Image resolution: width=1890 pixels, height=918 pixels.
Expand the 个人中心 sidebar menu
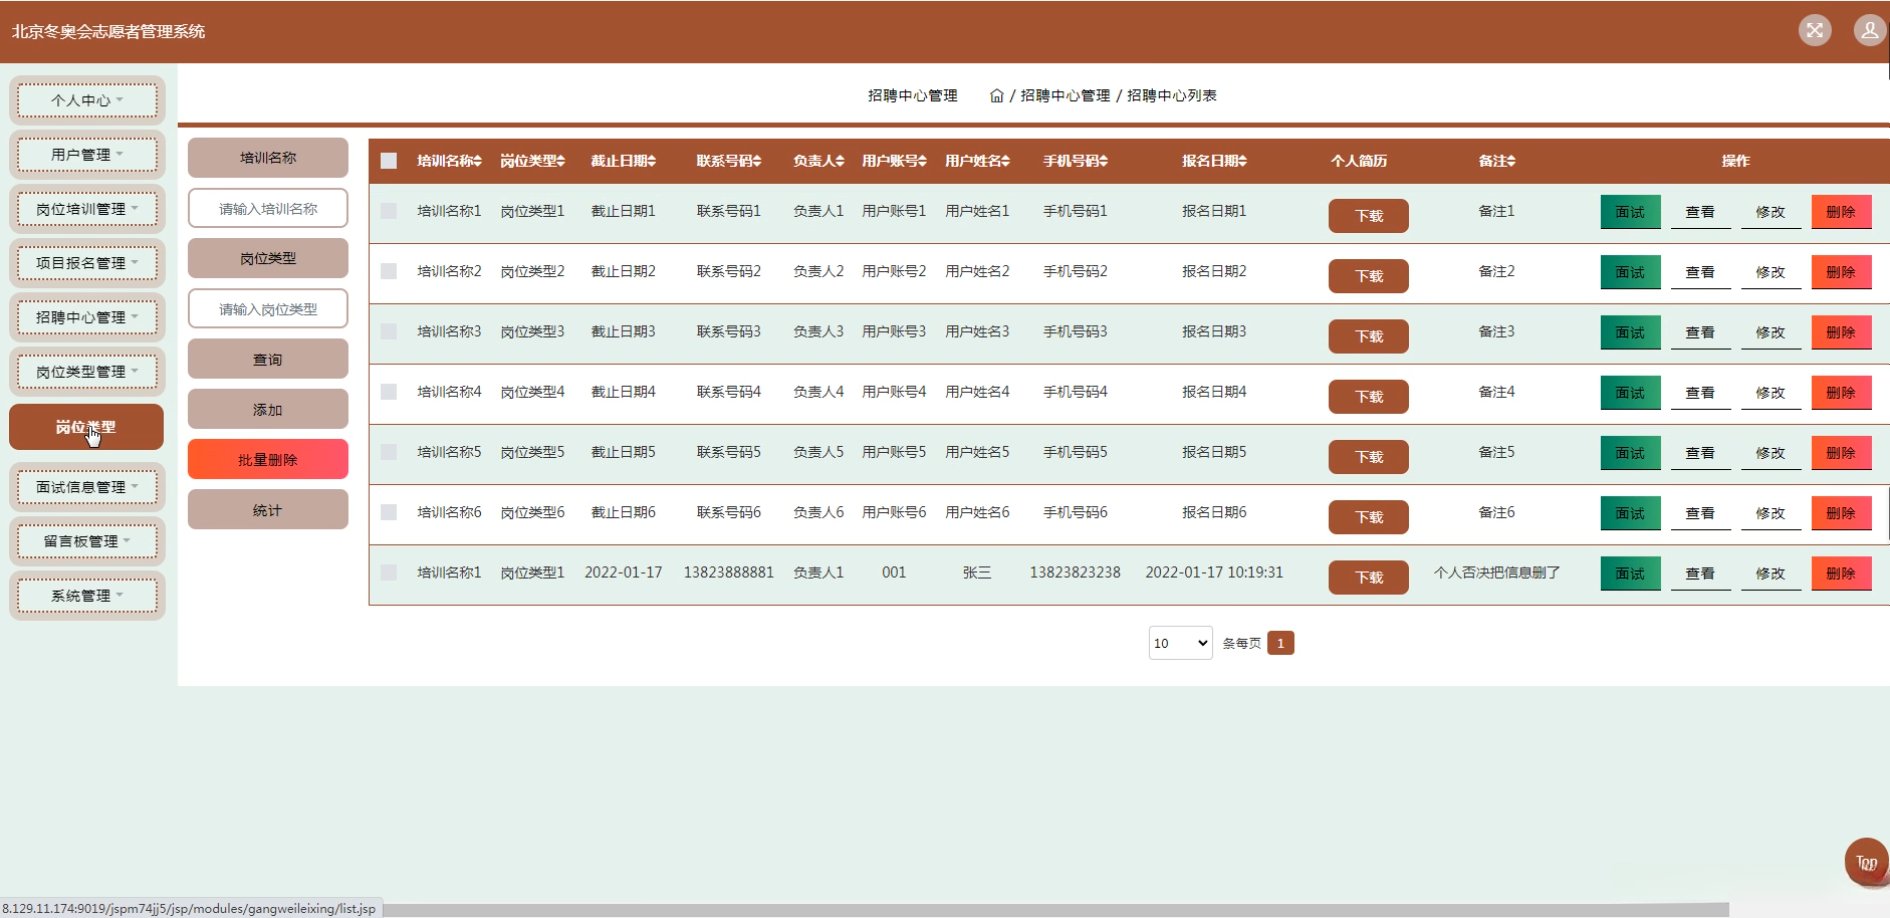(x=87, y=100)
